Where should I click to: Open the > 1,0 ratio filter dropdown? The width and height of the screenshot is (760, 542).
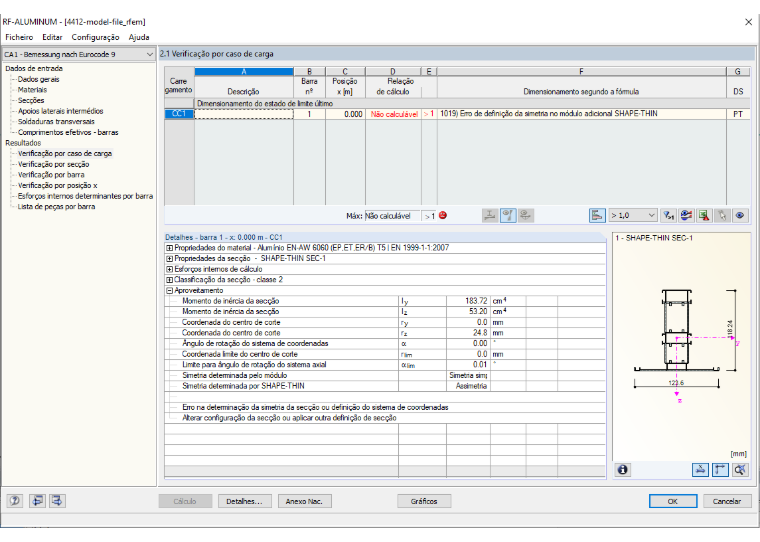633,215
